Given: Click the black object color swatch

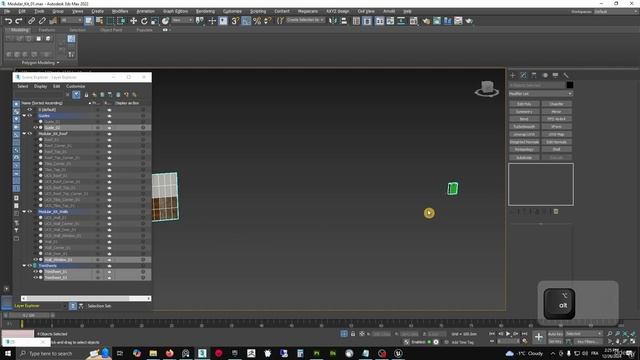Looking at the screenshot, I should 570,85.
